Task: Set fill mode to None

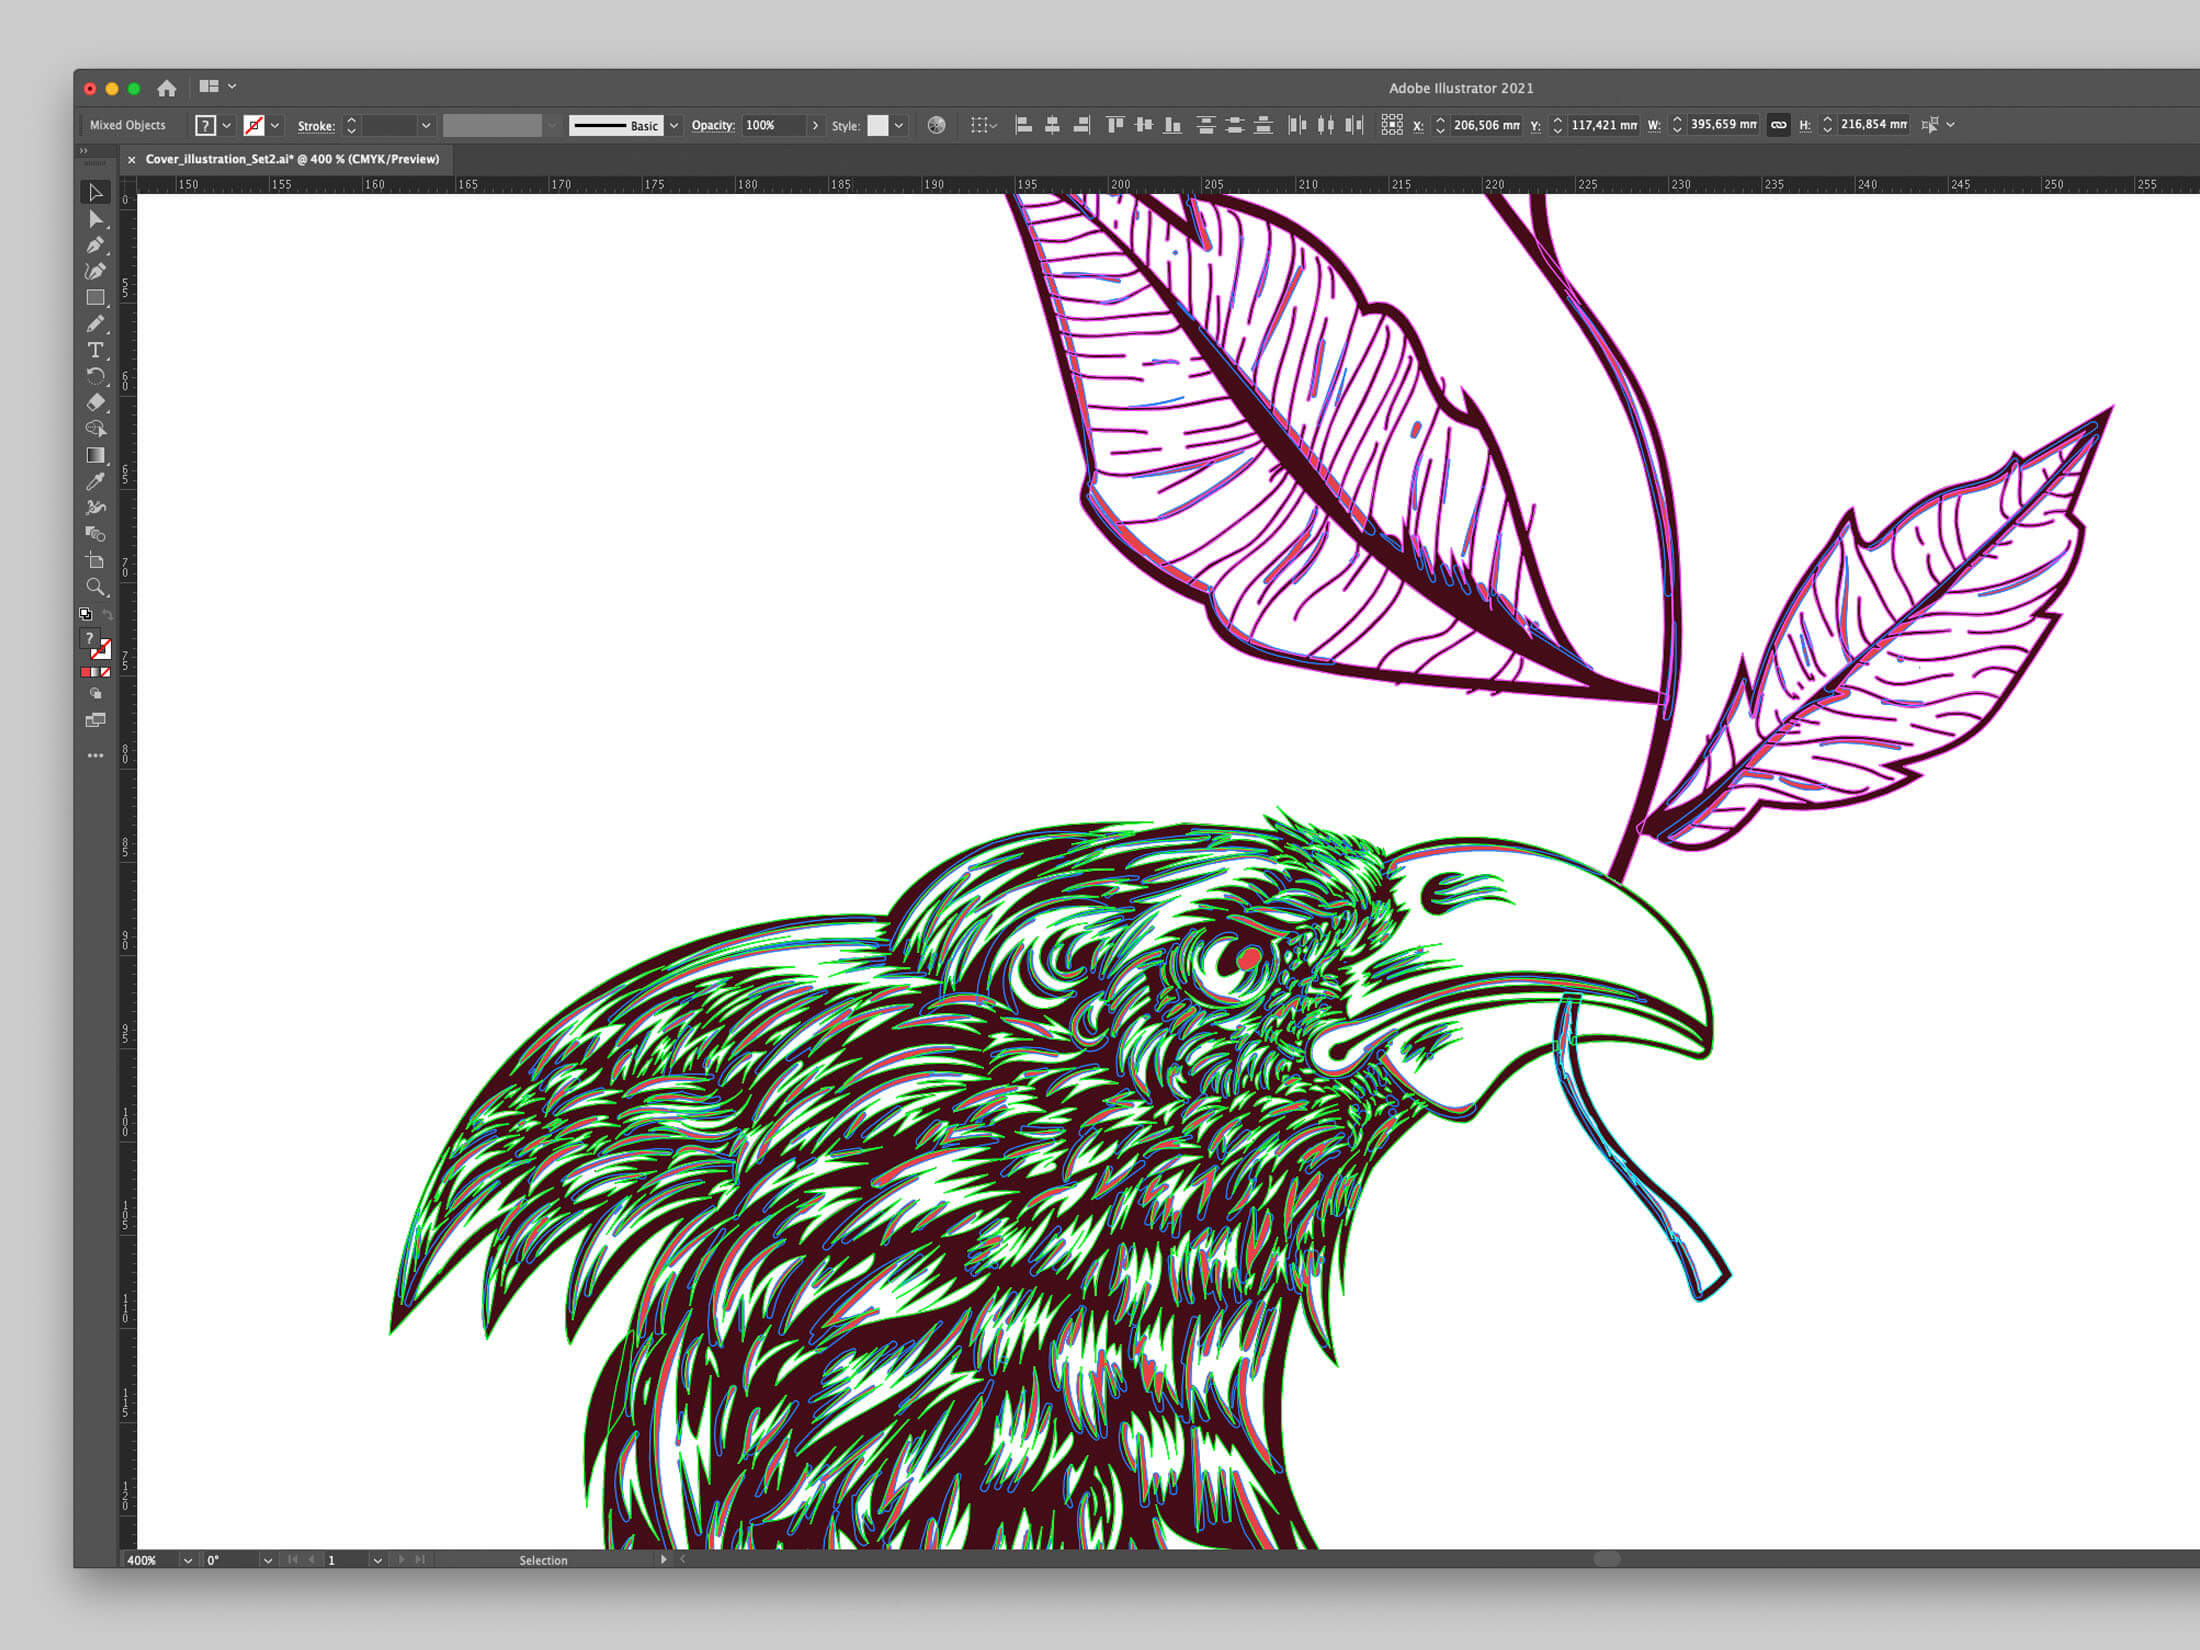Action: [106, 672]
